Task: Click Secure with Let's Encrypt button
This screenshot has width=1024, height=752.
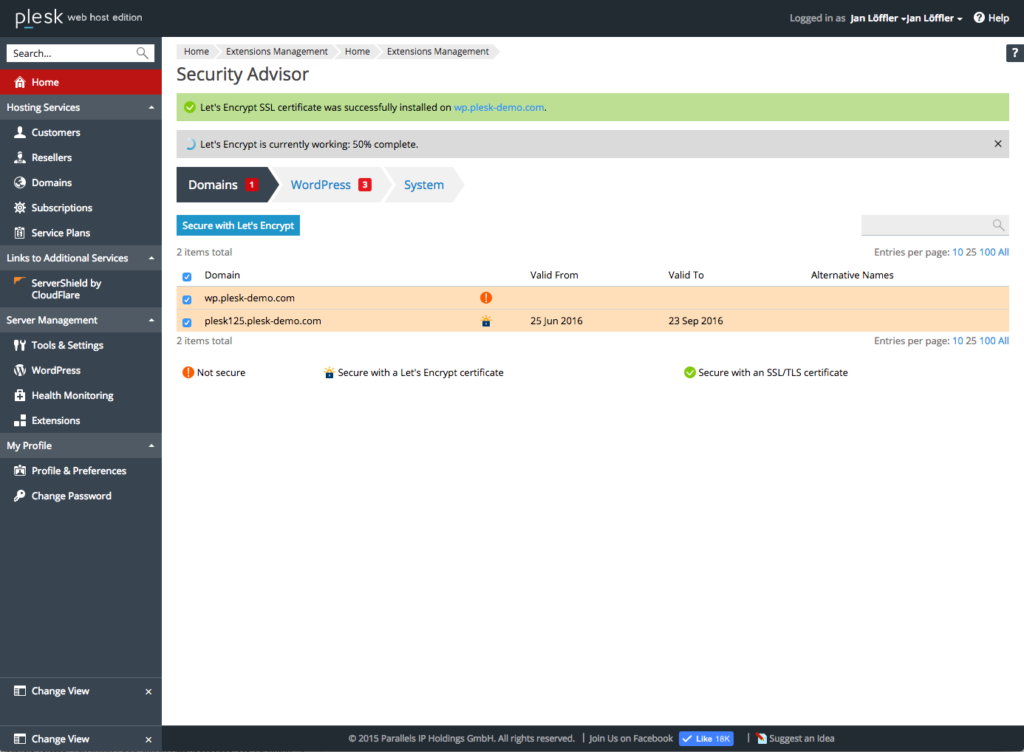Action: pyautogui.click(x=238, y=225)
